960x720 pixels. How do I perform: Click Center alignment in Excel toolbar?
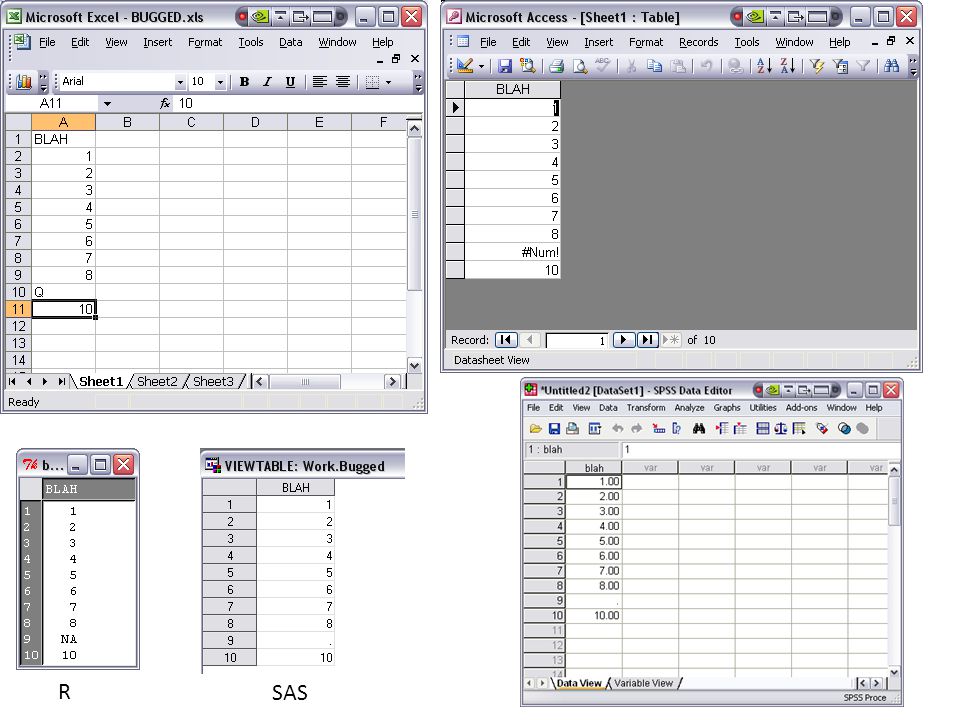click(343, 81)
